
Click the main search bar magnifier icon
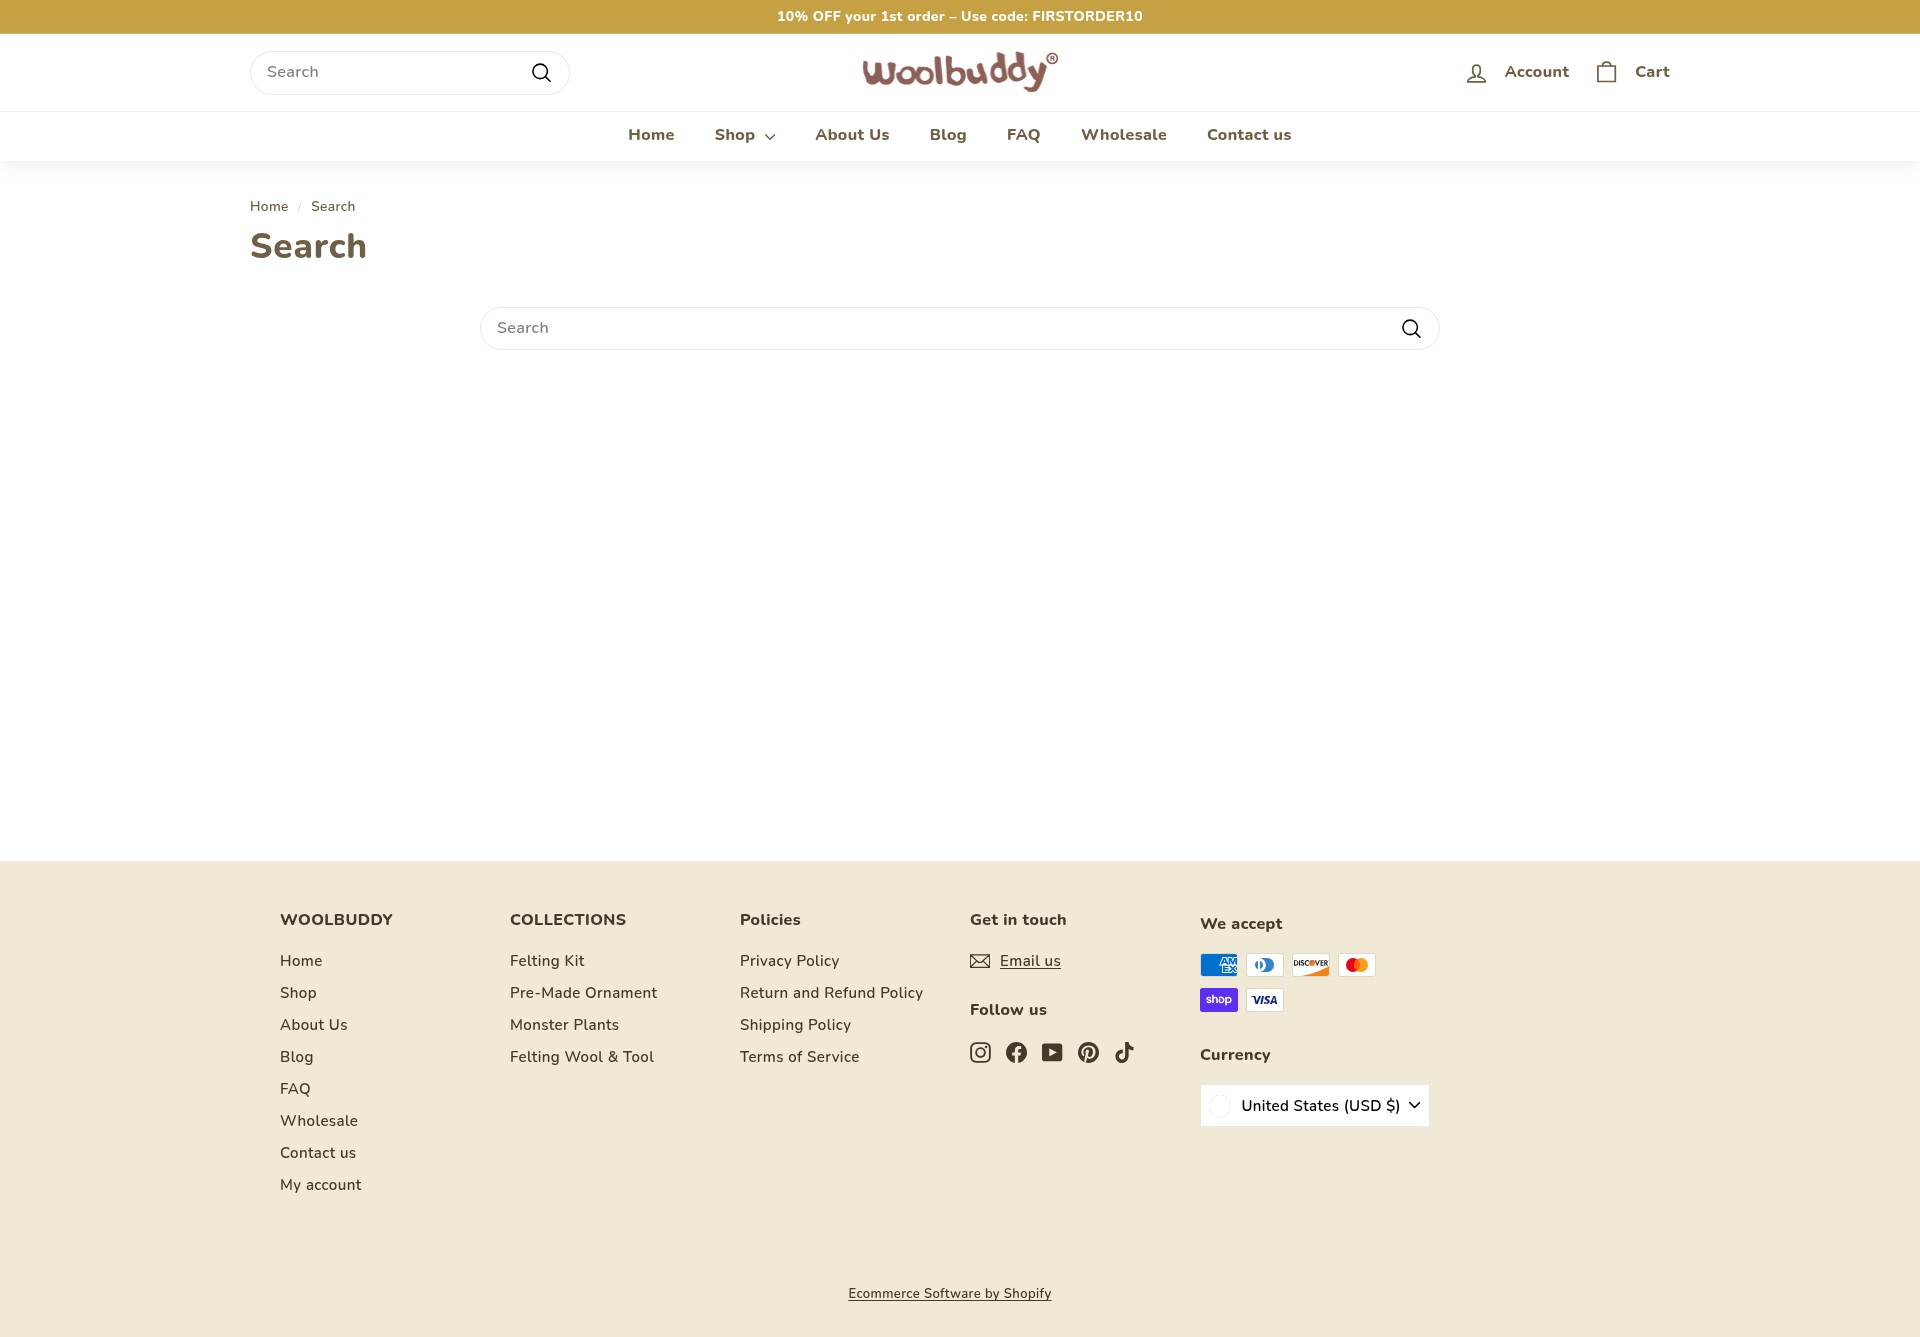[x=1411, y=329]
